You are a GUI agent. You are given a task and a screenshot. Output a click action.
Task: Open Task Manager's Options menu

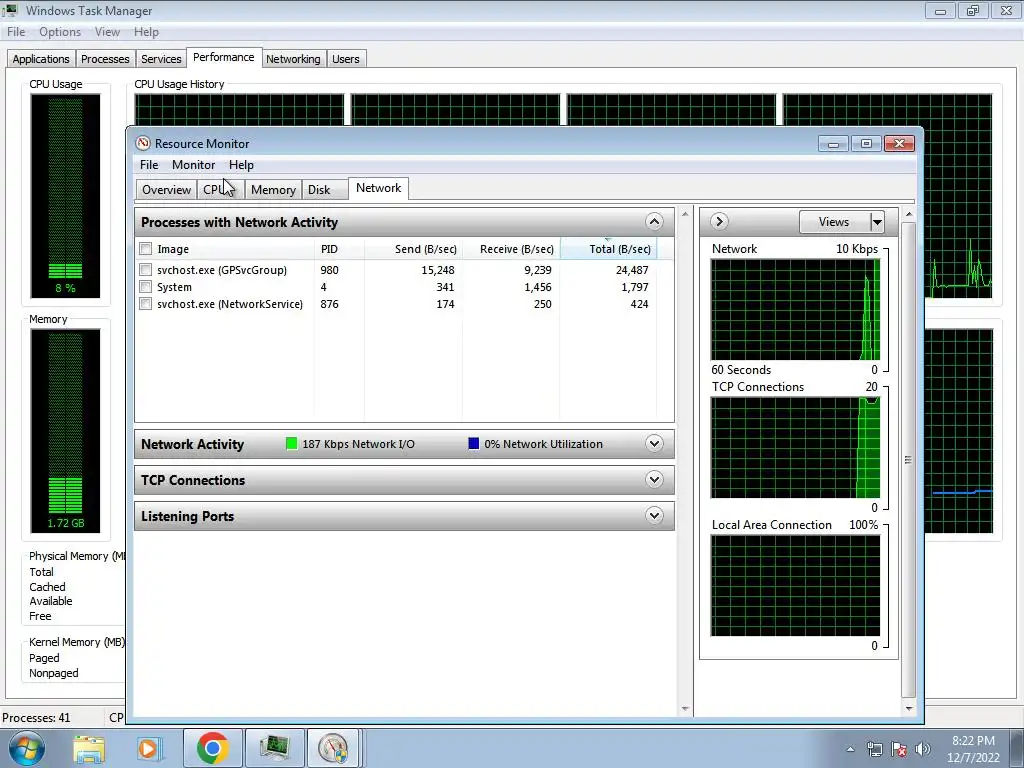pyautogui.click(x=60, y=32)
